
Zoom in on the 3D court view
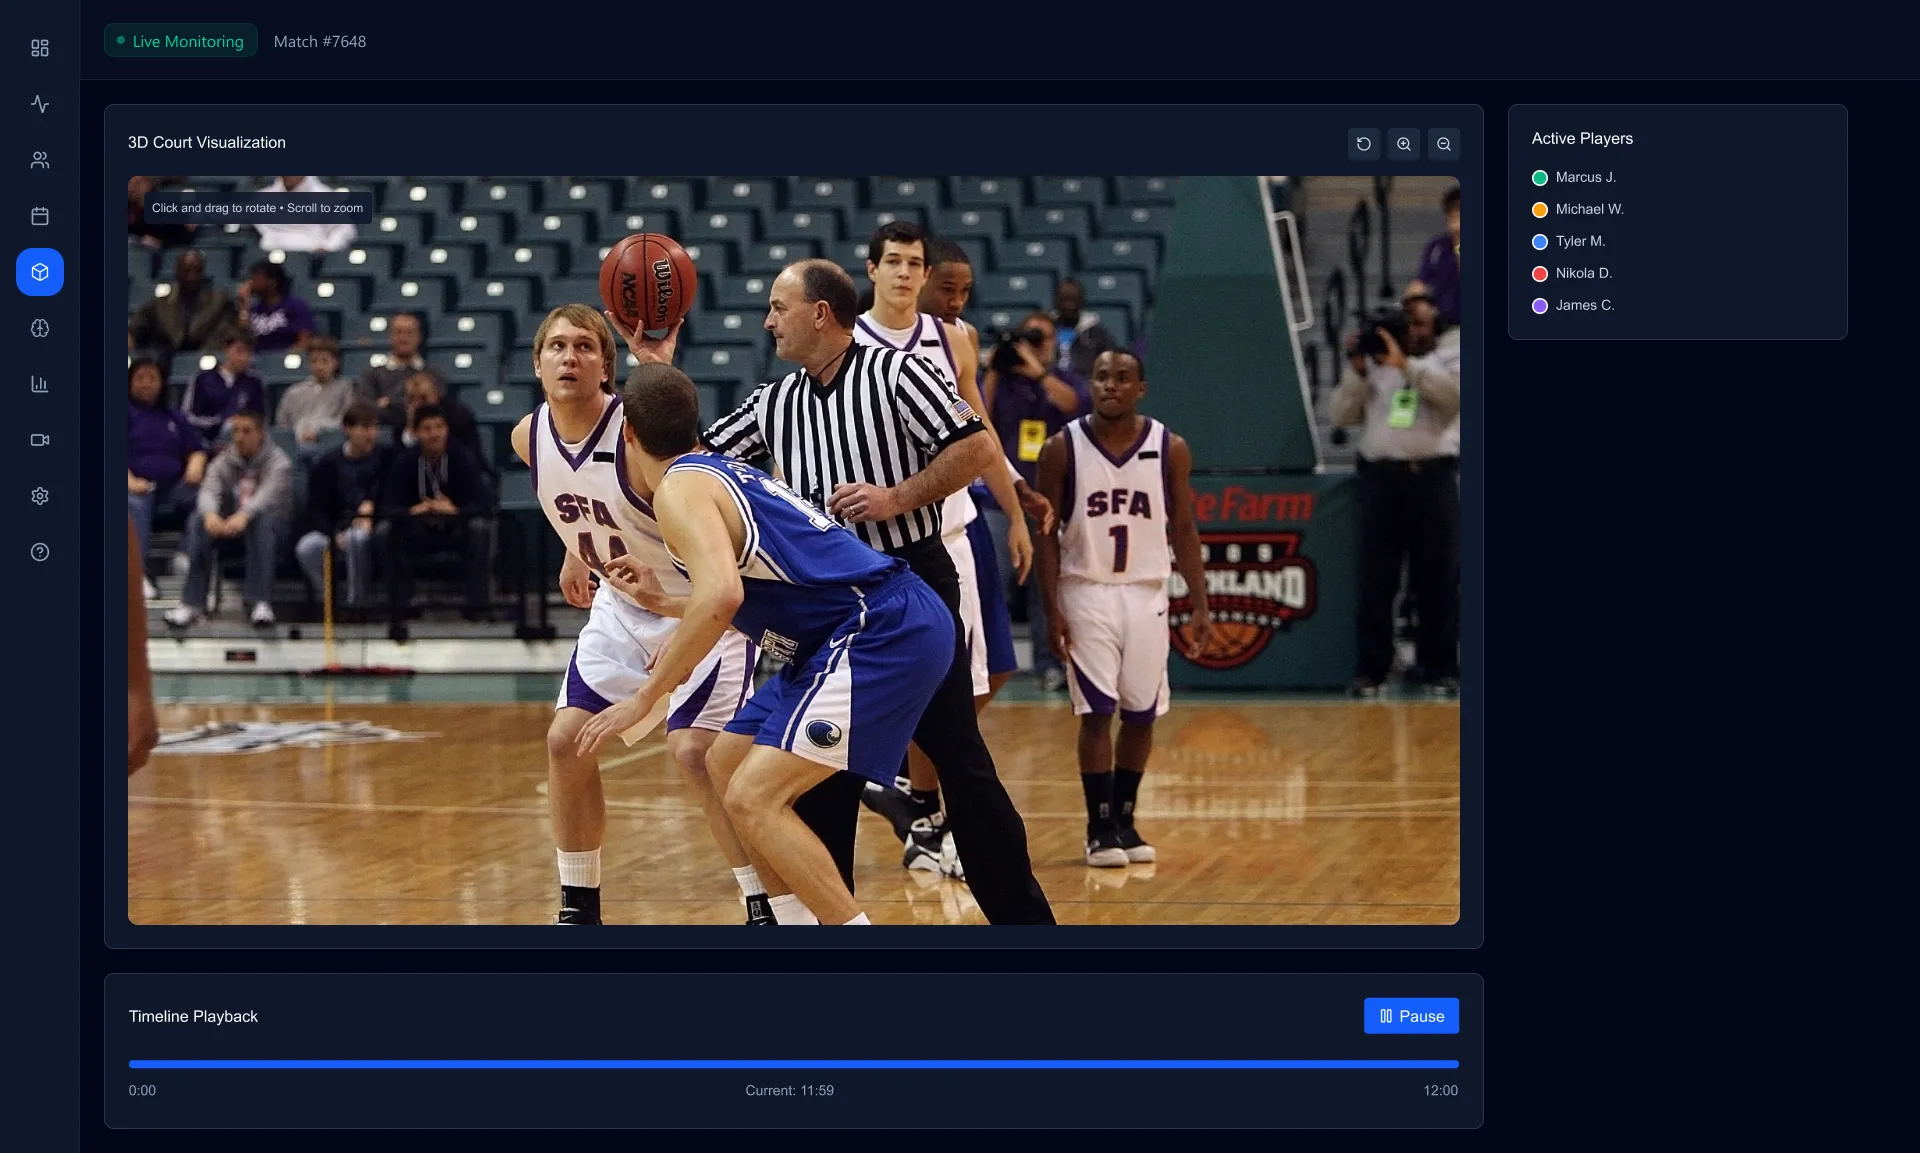click(1403, 143)
